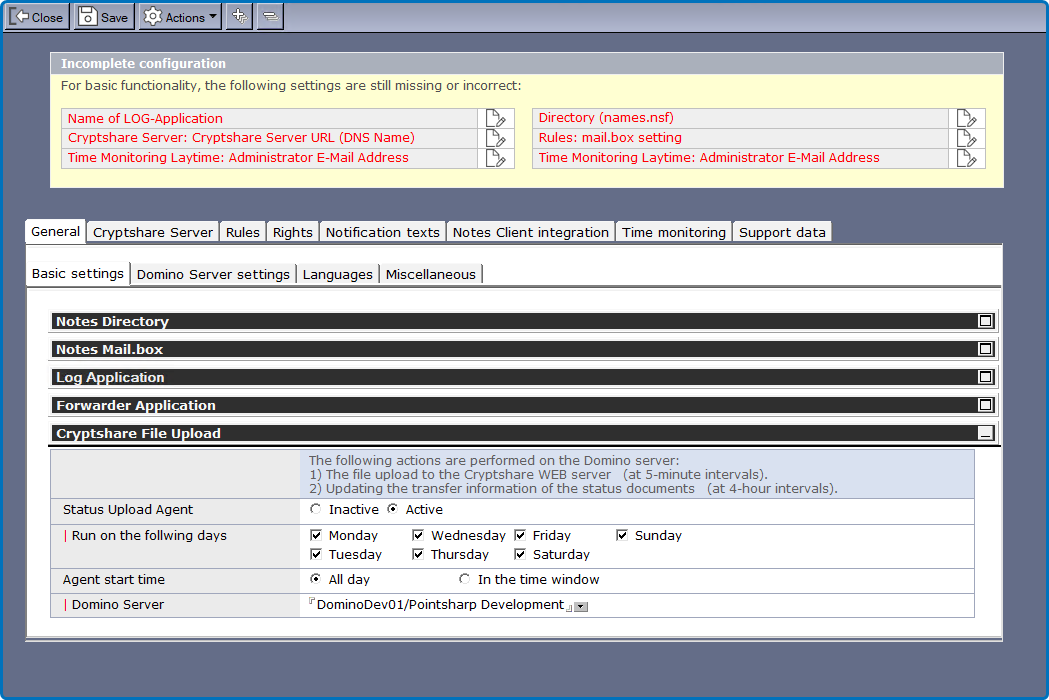Open the Domino Server dropdown arrow

pyautogui.click(x=581, y=607)
